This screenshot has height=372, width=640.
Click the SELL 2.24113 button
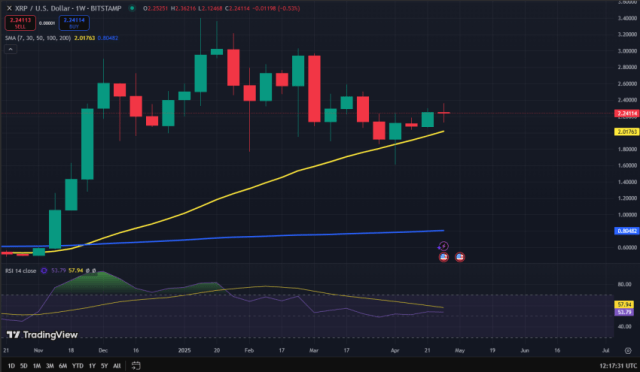point(20,23)
